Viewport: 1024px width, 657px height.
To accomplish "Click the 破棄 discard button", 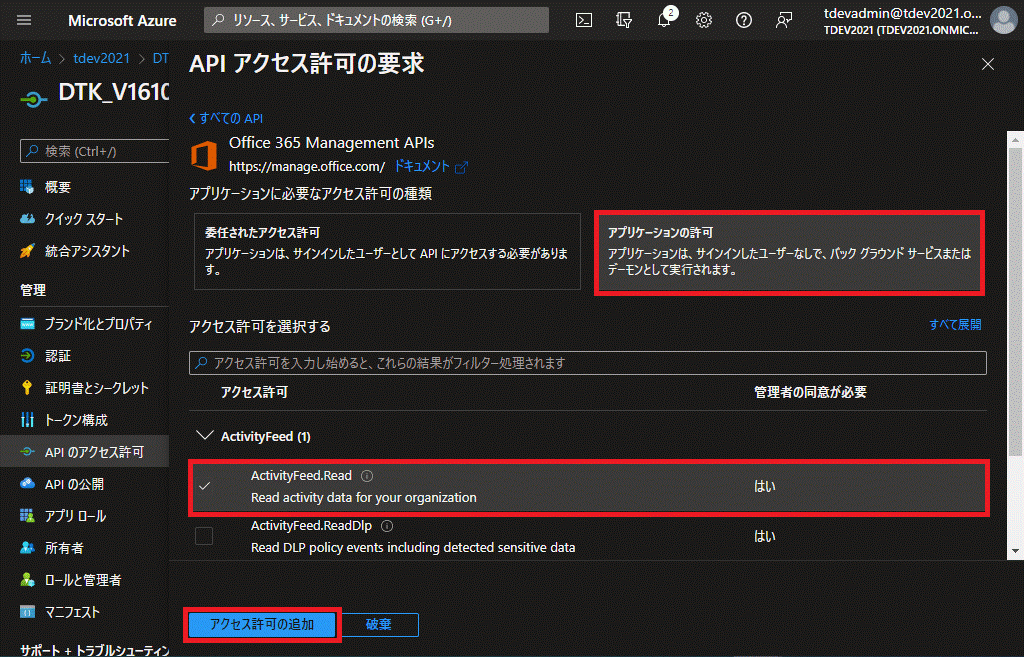I will 379,625.
